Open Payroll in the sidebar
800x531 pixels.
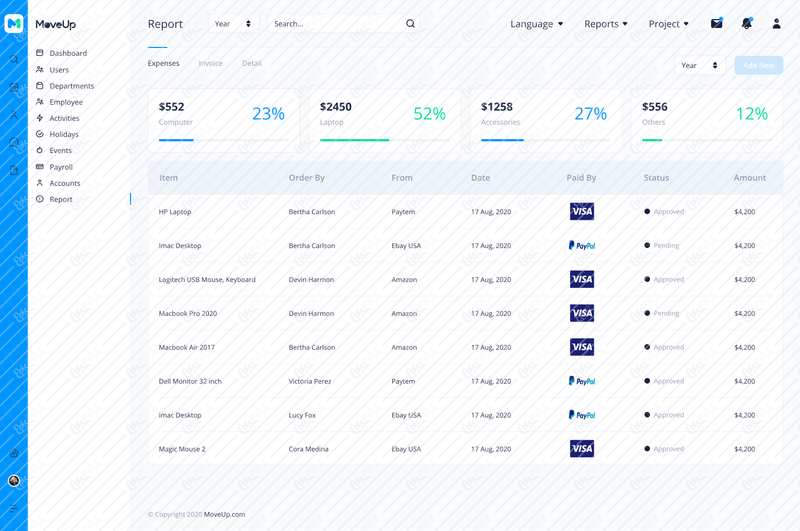(61, 167)
